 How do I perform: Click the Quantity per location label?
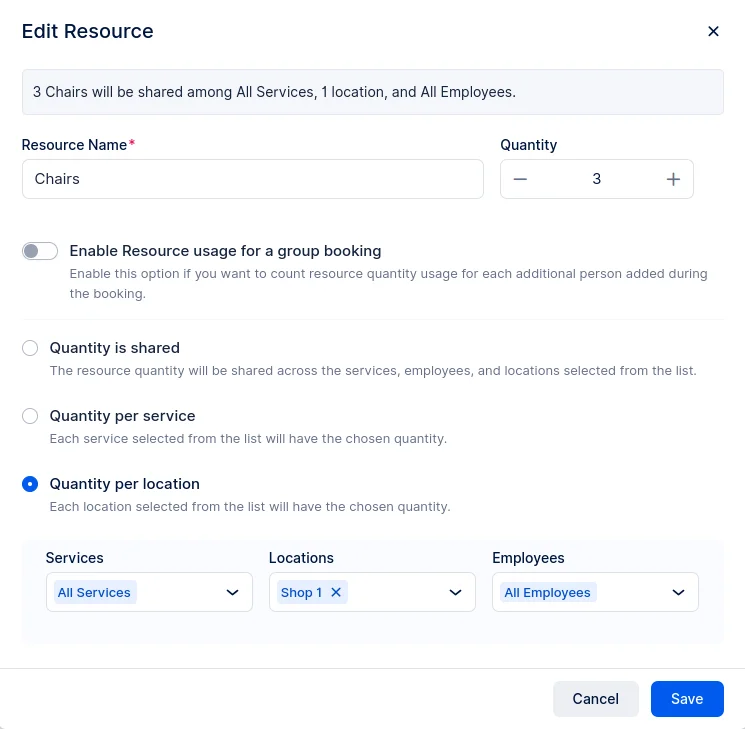point(125,484)
